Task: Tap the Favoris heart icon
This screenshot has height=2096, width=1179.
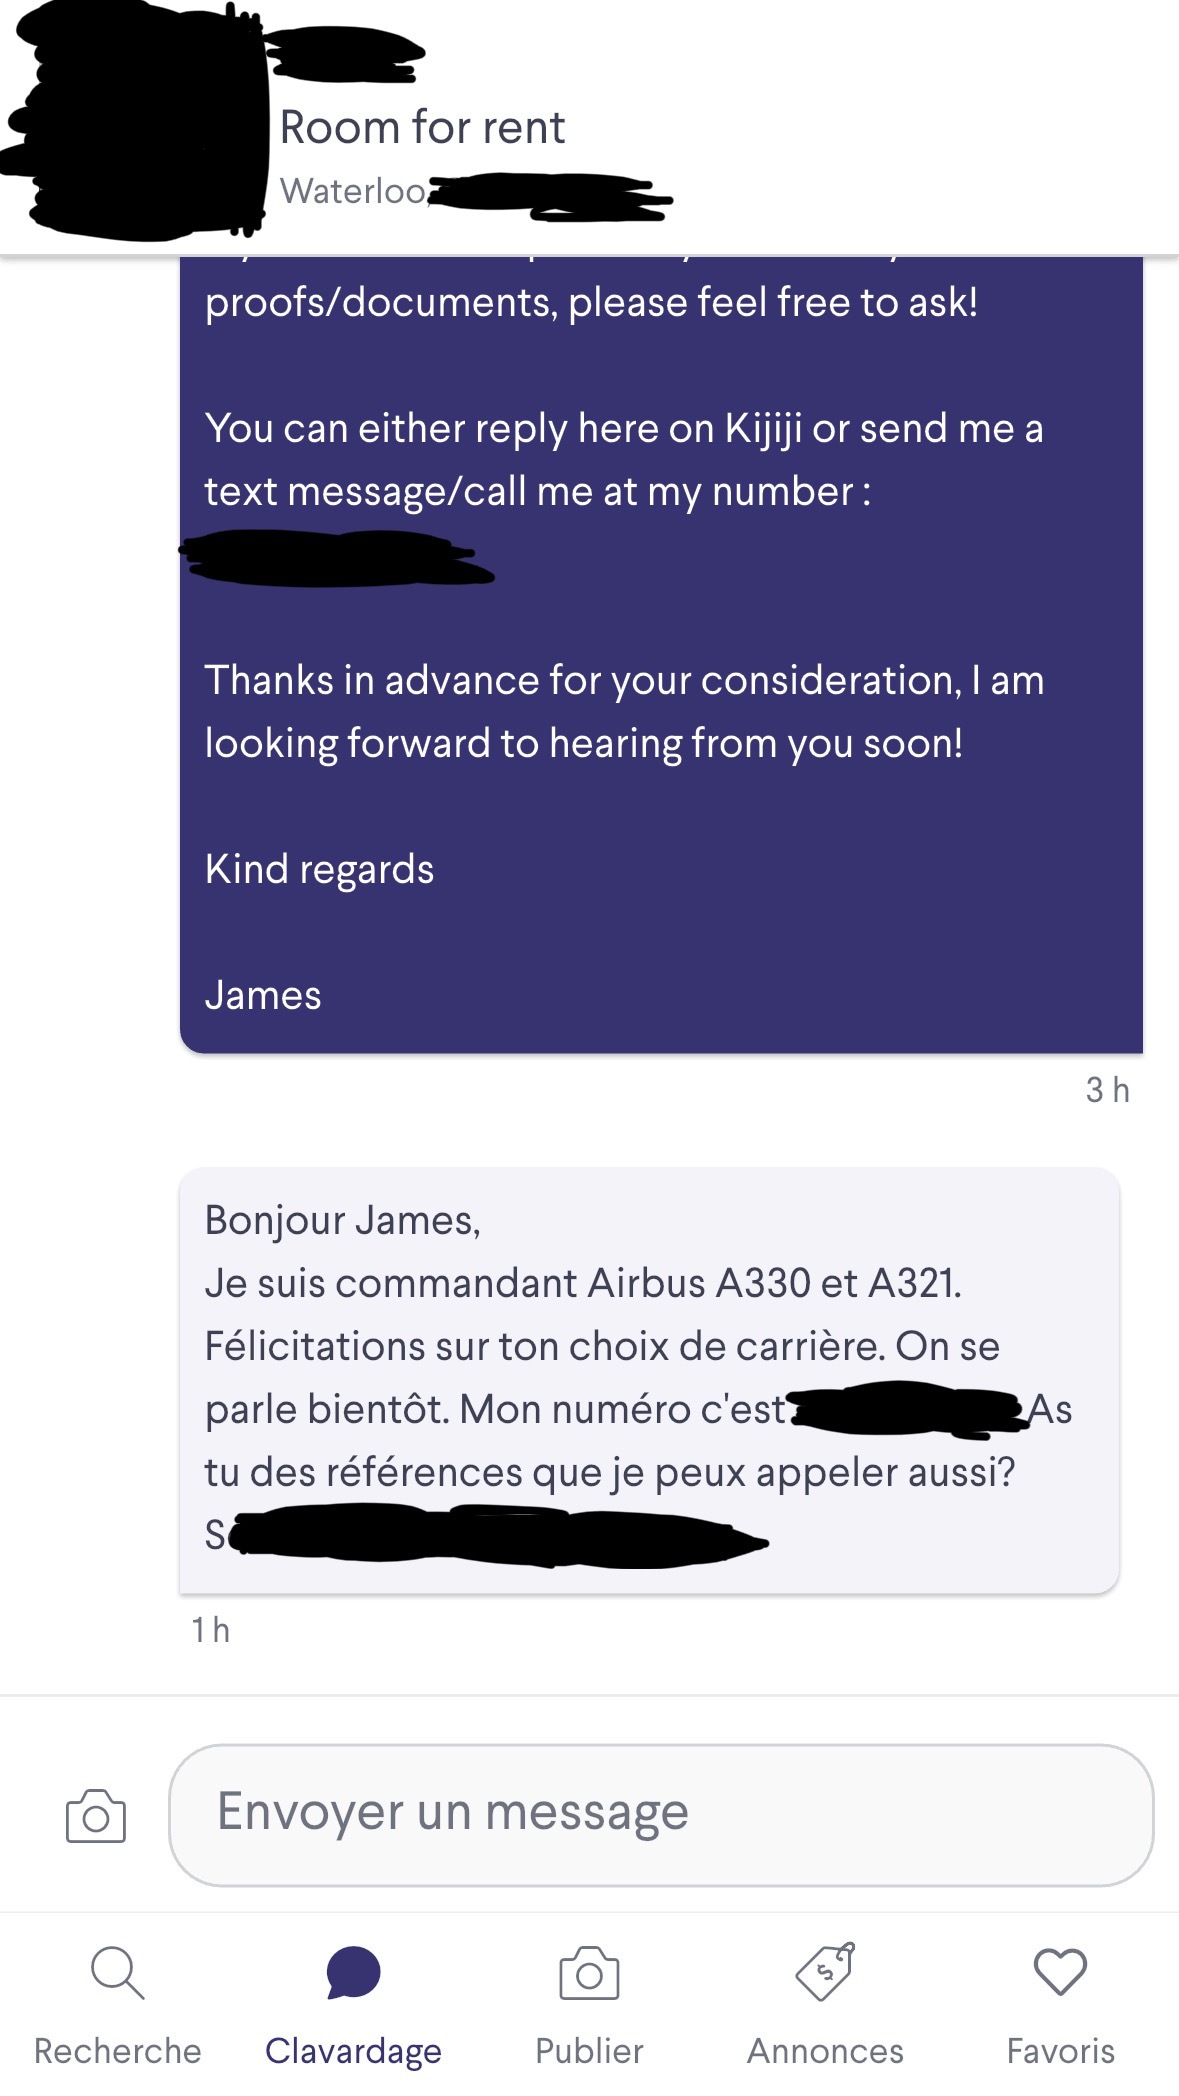Action: (1060, 1972)
